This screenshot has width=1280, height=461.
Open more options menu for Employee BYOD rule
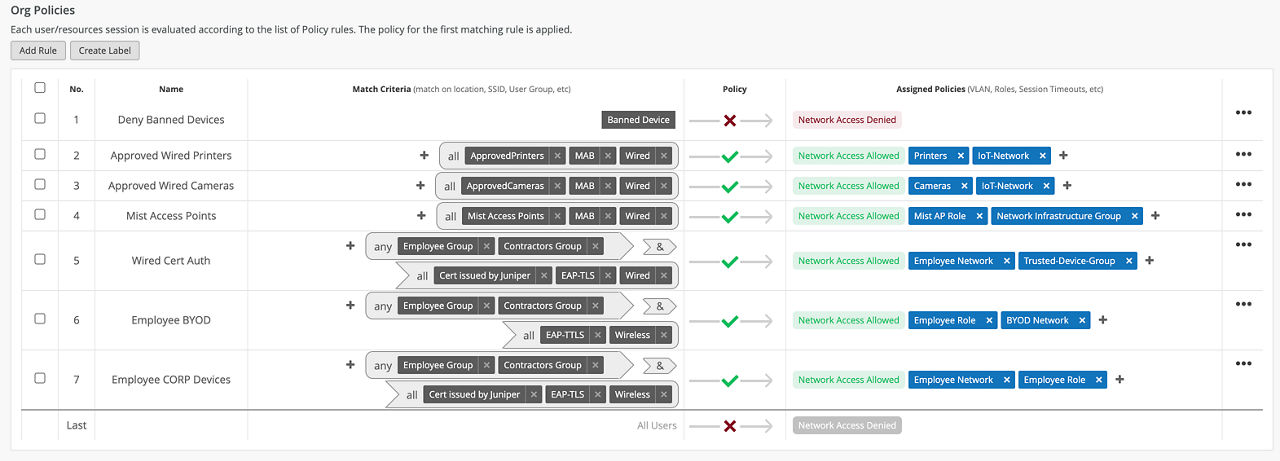tap(1243, 304)
